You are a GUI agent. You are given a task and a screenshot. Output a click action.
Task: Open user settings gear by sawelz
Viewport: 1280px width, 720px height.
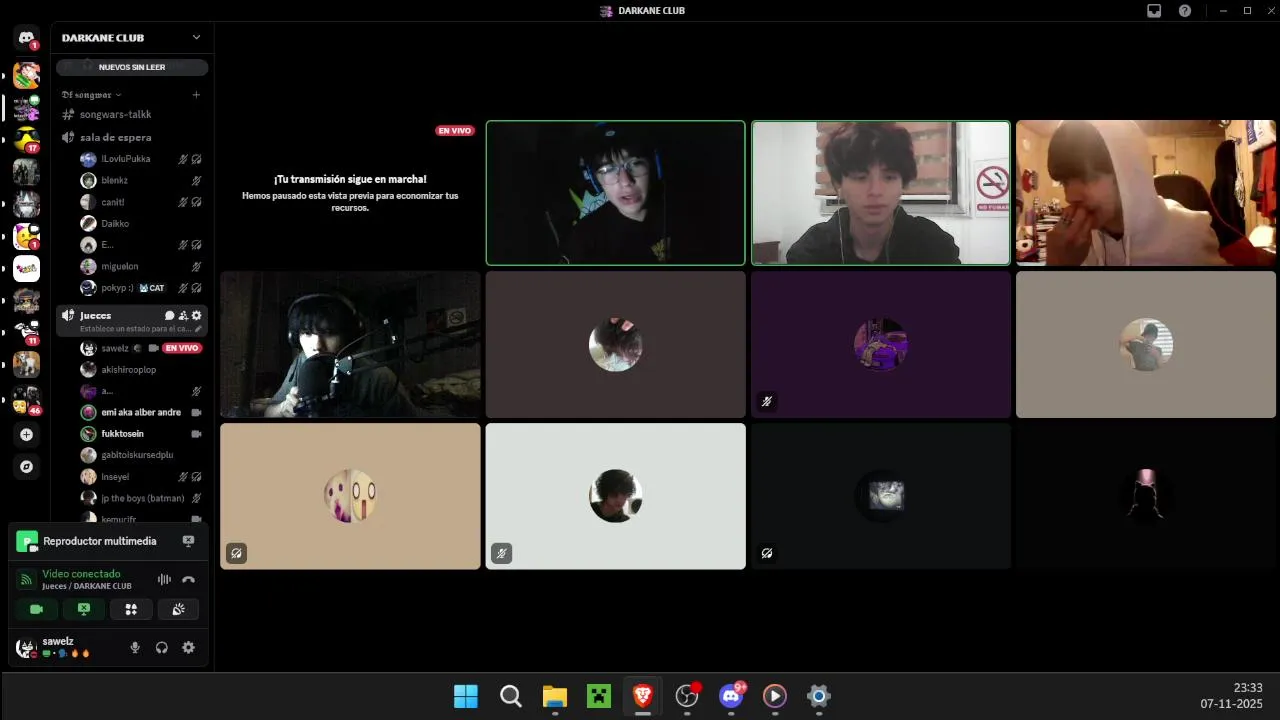(188, 648)
